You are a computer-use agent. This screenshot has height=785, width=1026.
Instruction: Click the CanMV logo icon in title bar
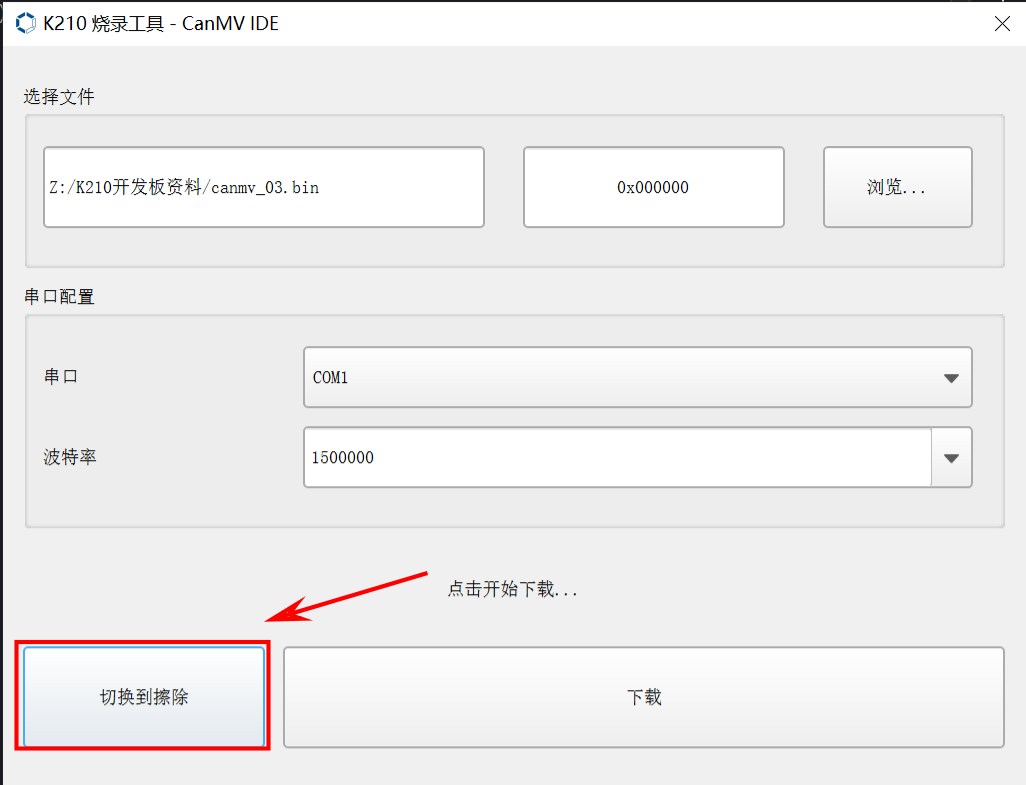pos(26,23)
